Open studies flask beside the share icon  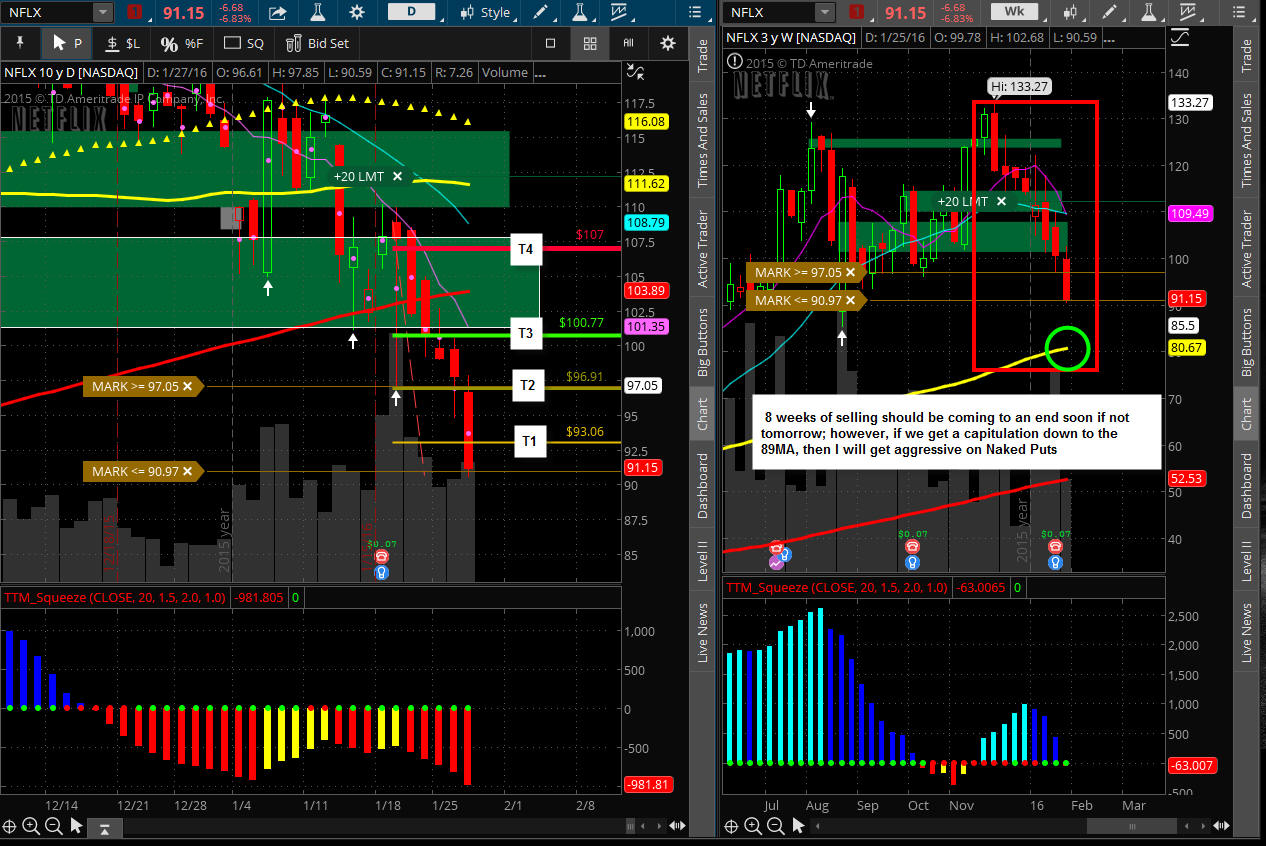pos(318,13)
